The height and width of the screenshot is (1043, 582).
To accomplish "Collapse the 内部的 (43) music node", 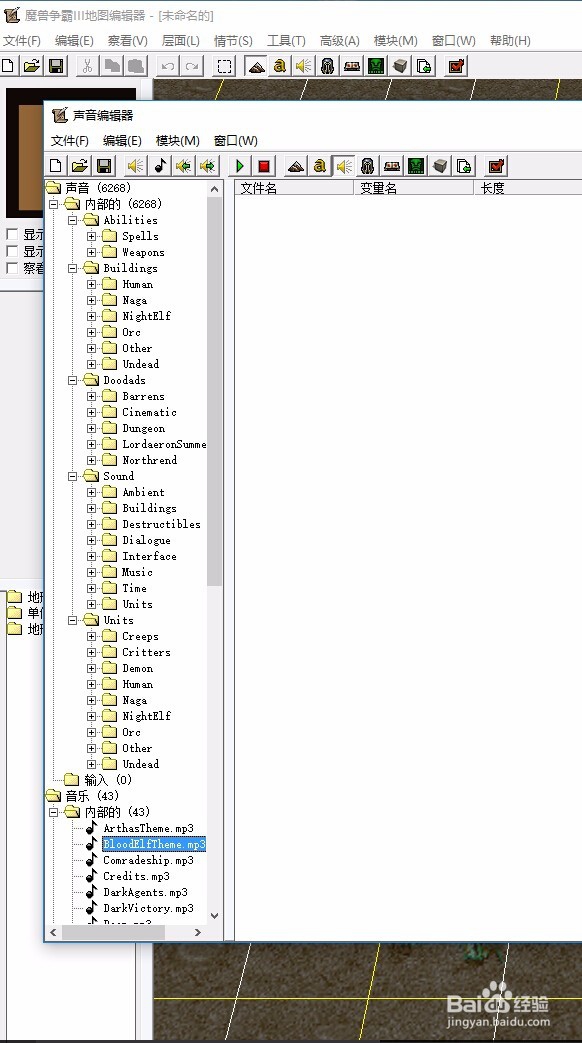I will (x=53, y=812).
